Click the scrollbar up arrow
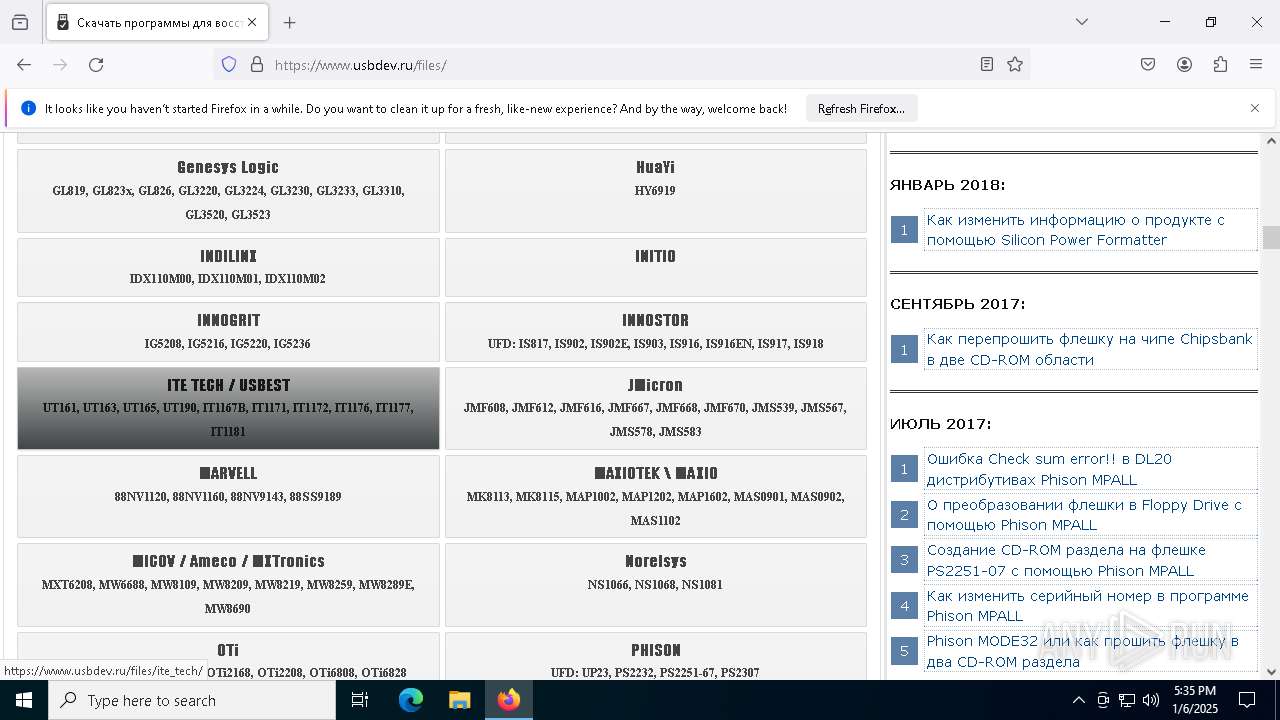The height and width of the screenshot is (720, 1280). click(x=1271, y=141)
